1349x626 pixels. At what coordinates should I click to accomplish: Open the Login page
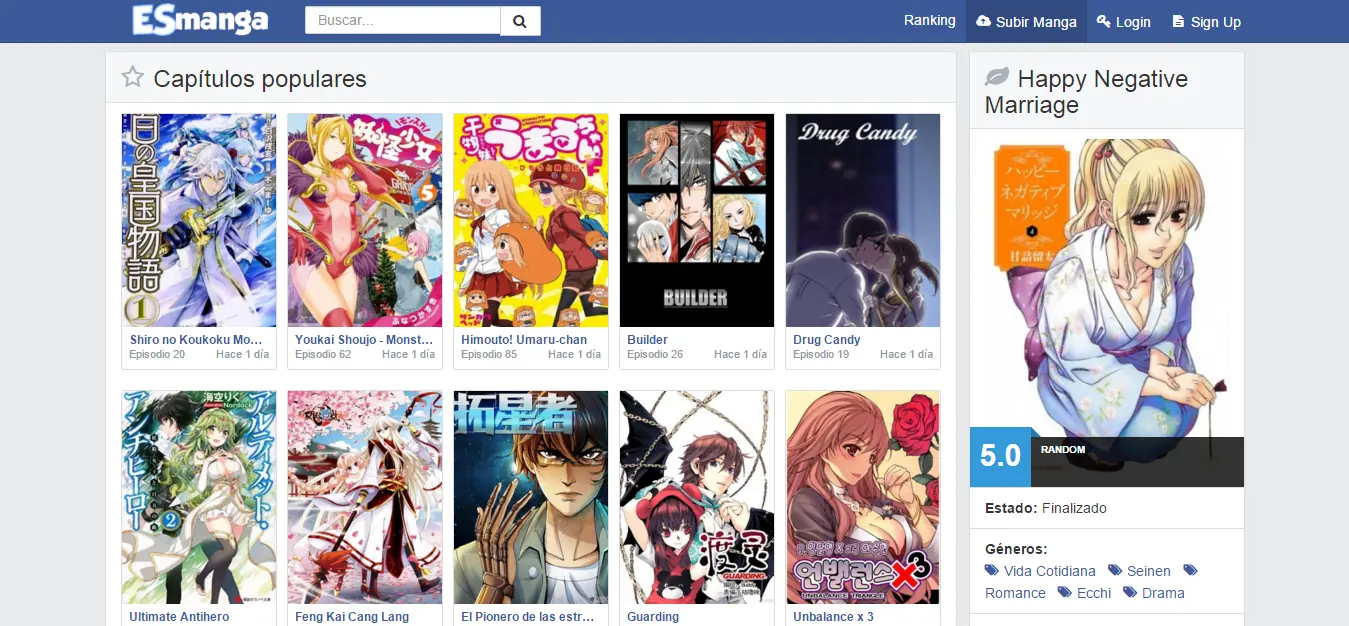(x=1123, y=21)
